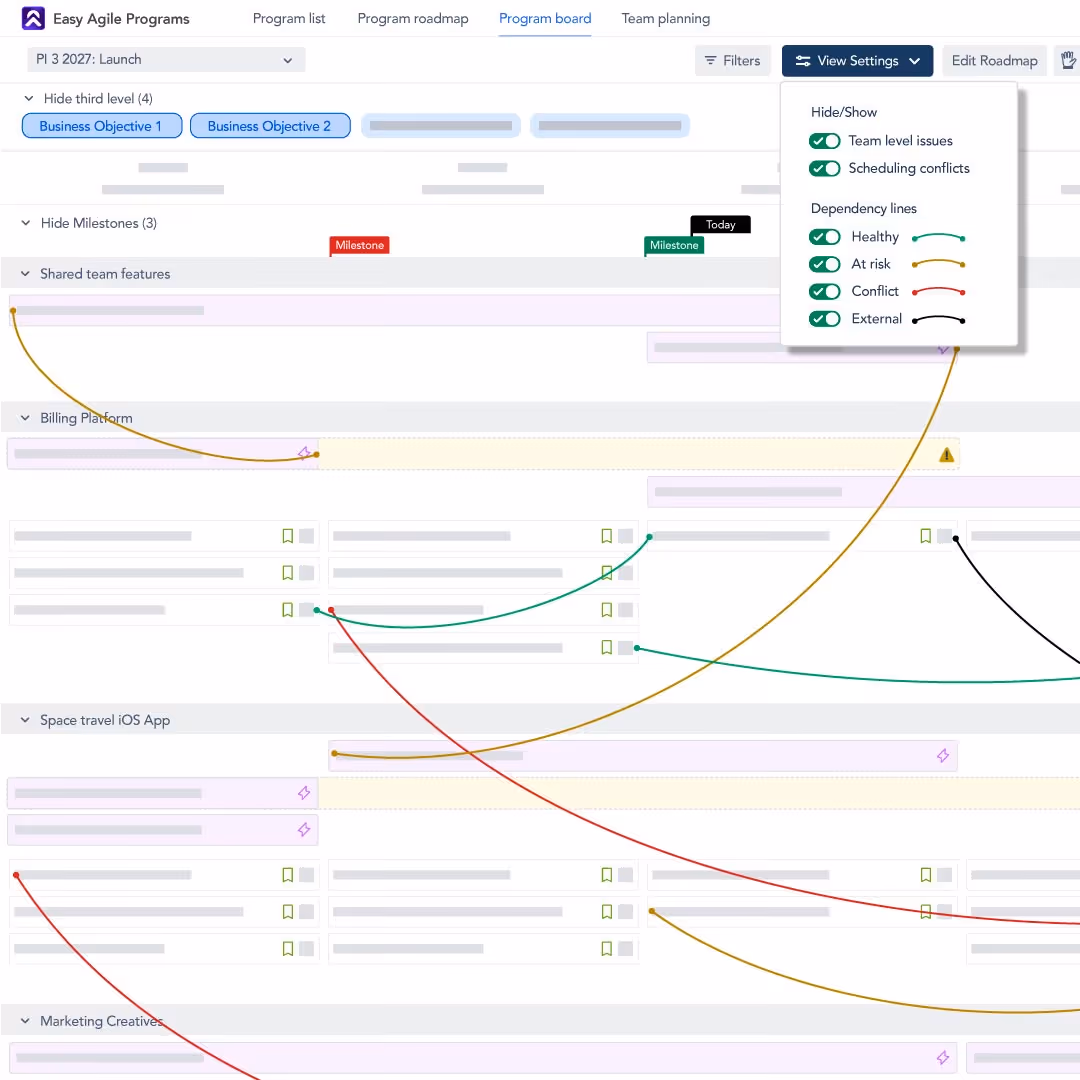Turn off Conflict dependency lines
Viewport: 1080px width, 1080px height.
824,291
